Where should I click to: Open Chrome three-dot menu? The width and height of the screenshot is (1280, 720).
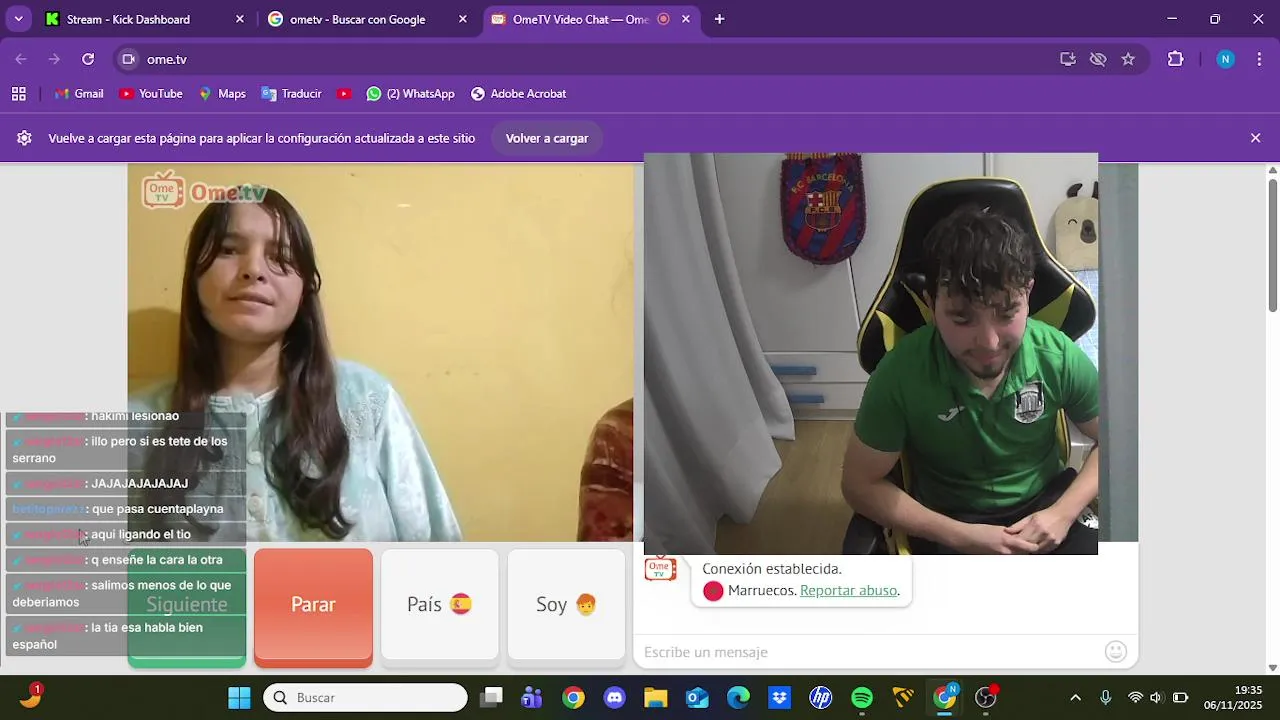[x=1258, y=59]
